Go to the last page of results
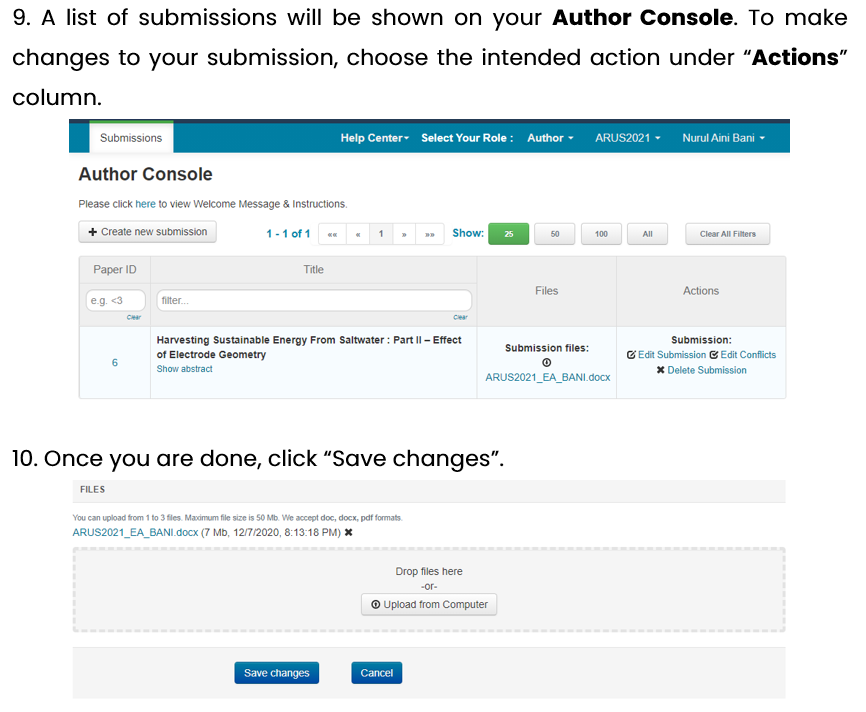The width and height of the screenshot is (866, 712). tap(430, 234)
